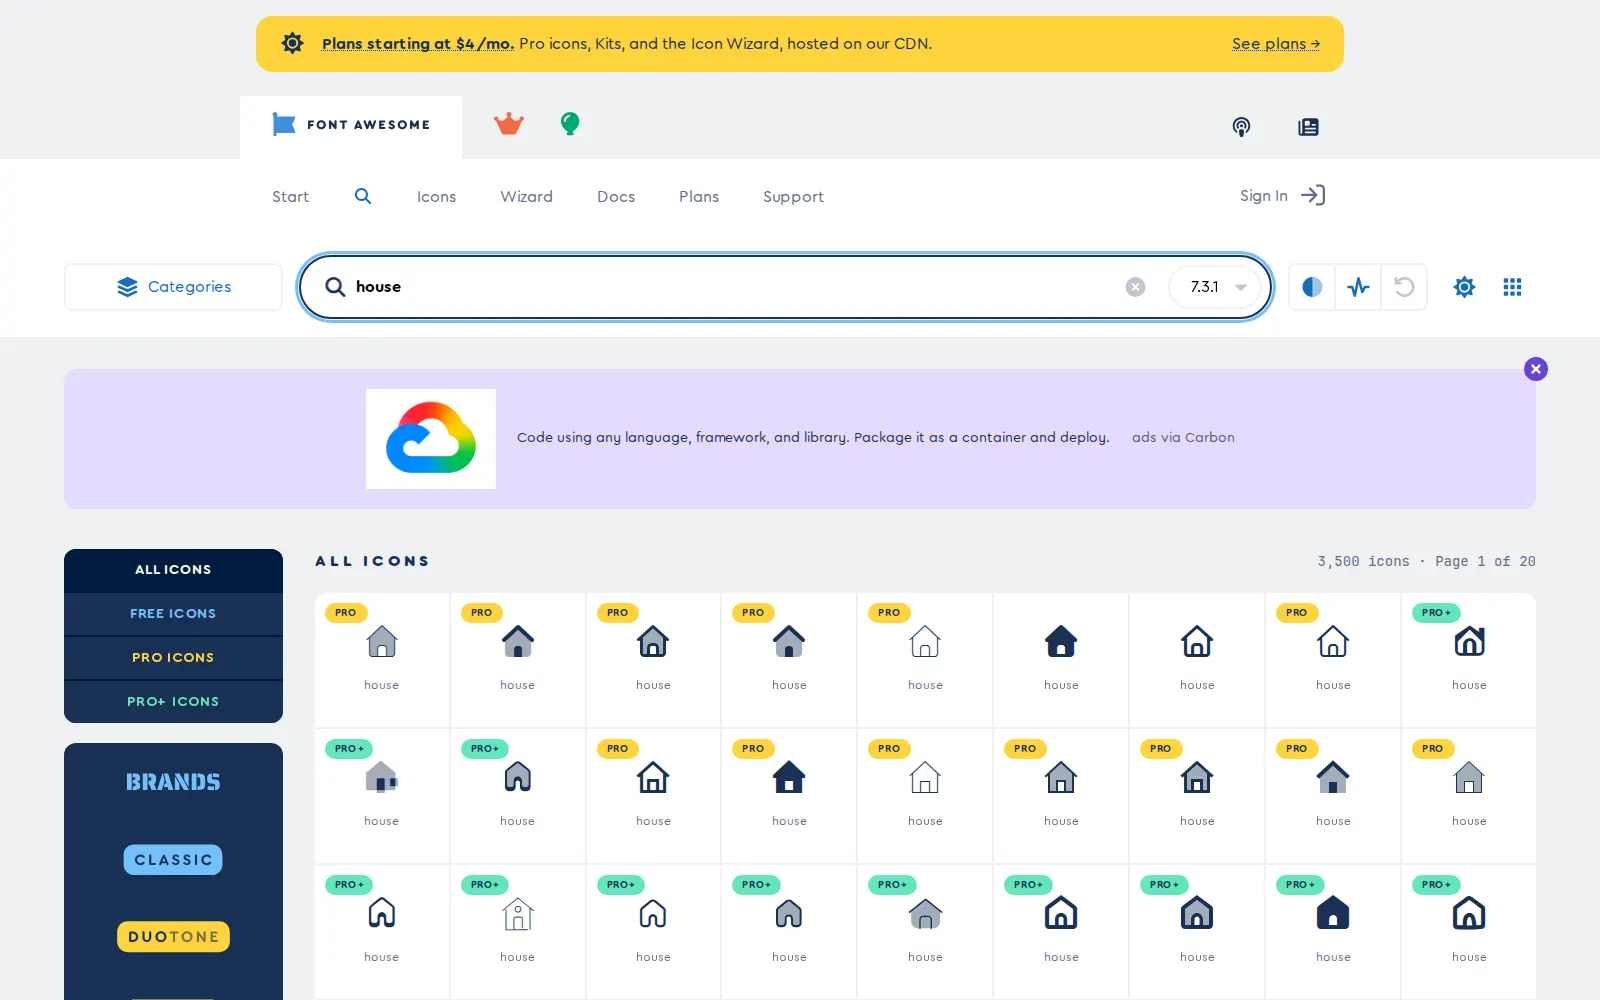1600x1000 pixels.
Task: Click Plans starting at $4/mo link
Action: click(418, 44)
